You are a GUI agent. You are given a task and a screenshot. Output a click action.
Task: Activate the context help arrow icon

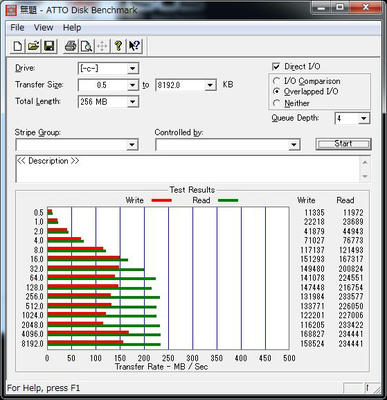[135, 46]
